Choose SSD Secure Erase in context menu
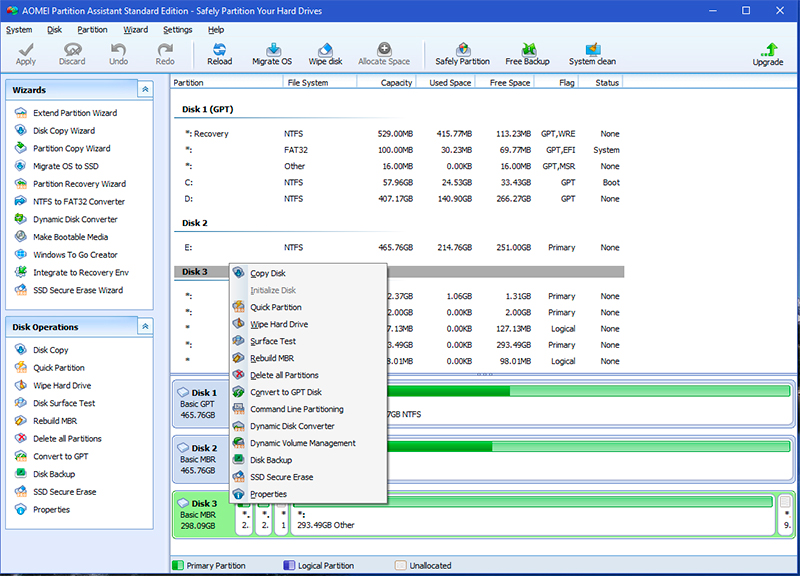 tap(308, 477)
